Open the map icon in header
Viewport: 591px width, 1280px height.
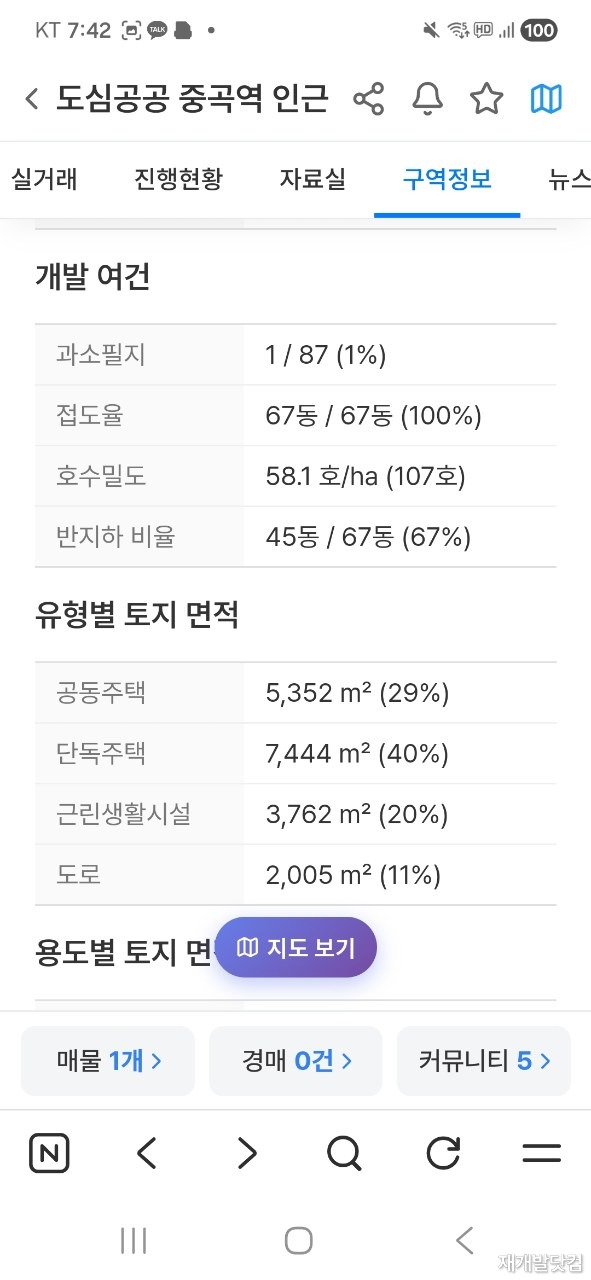tap(546, 99)
